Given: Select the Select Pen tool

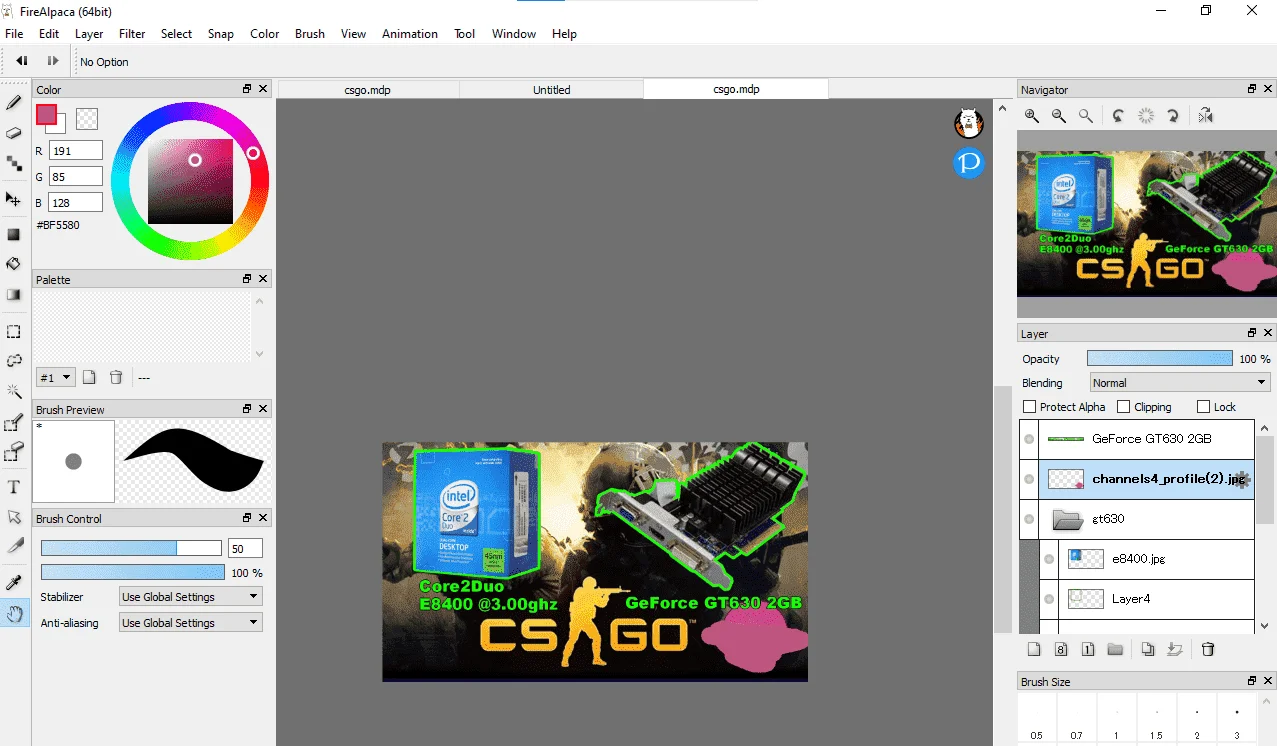Looking at the screenshot, I should [x=14, y=423].
